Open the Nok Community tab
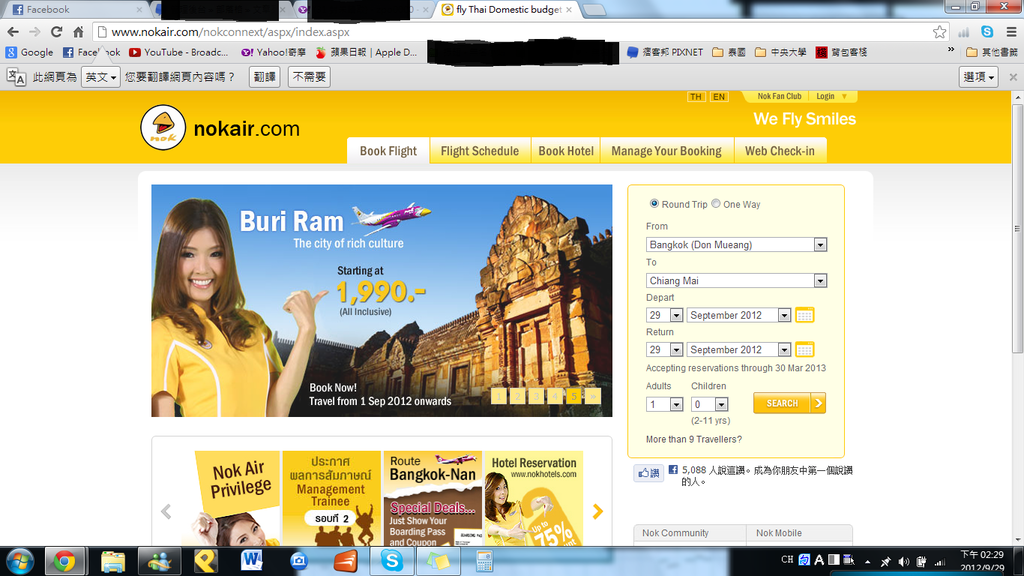Screen dimensions: 1024x576 point(690,533)
